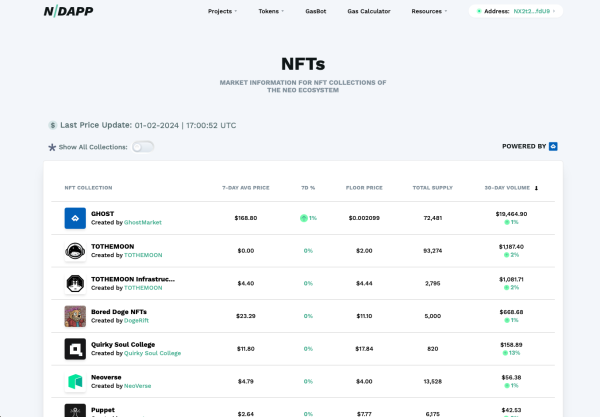Open the wallet Address dropdown
Image resolution: width=600 pixels, height=417 pixels.
pyautogui.click(x=515, y=11)
